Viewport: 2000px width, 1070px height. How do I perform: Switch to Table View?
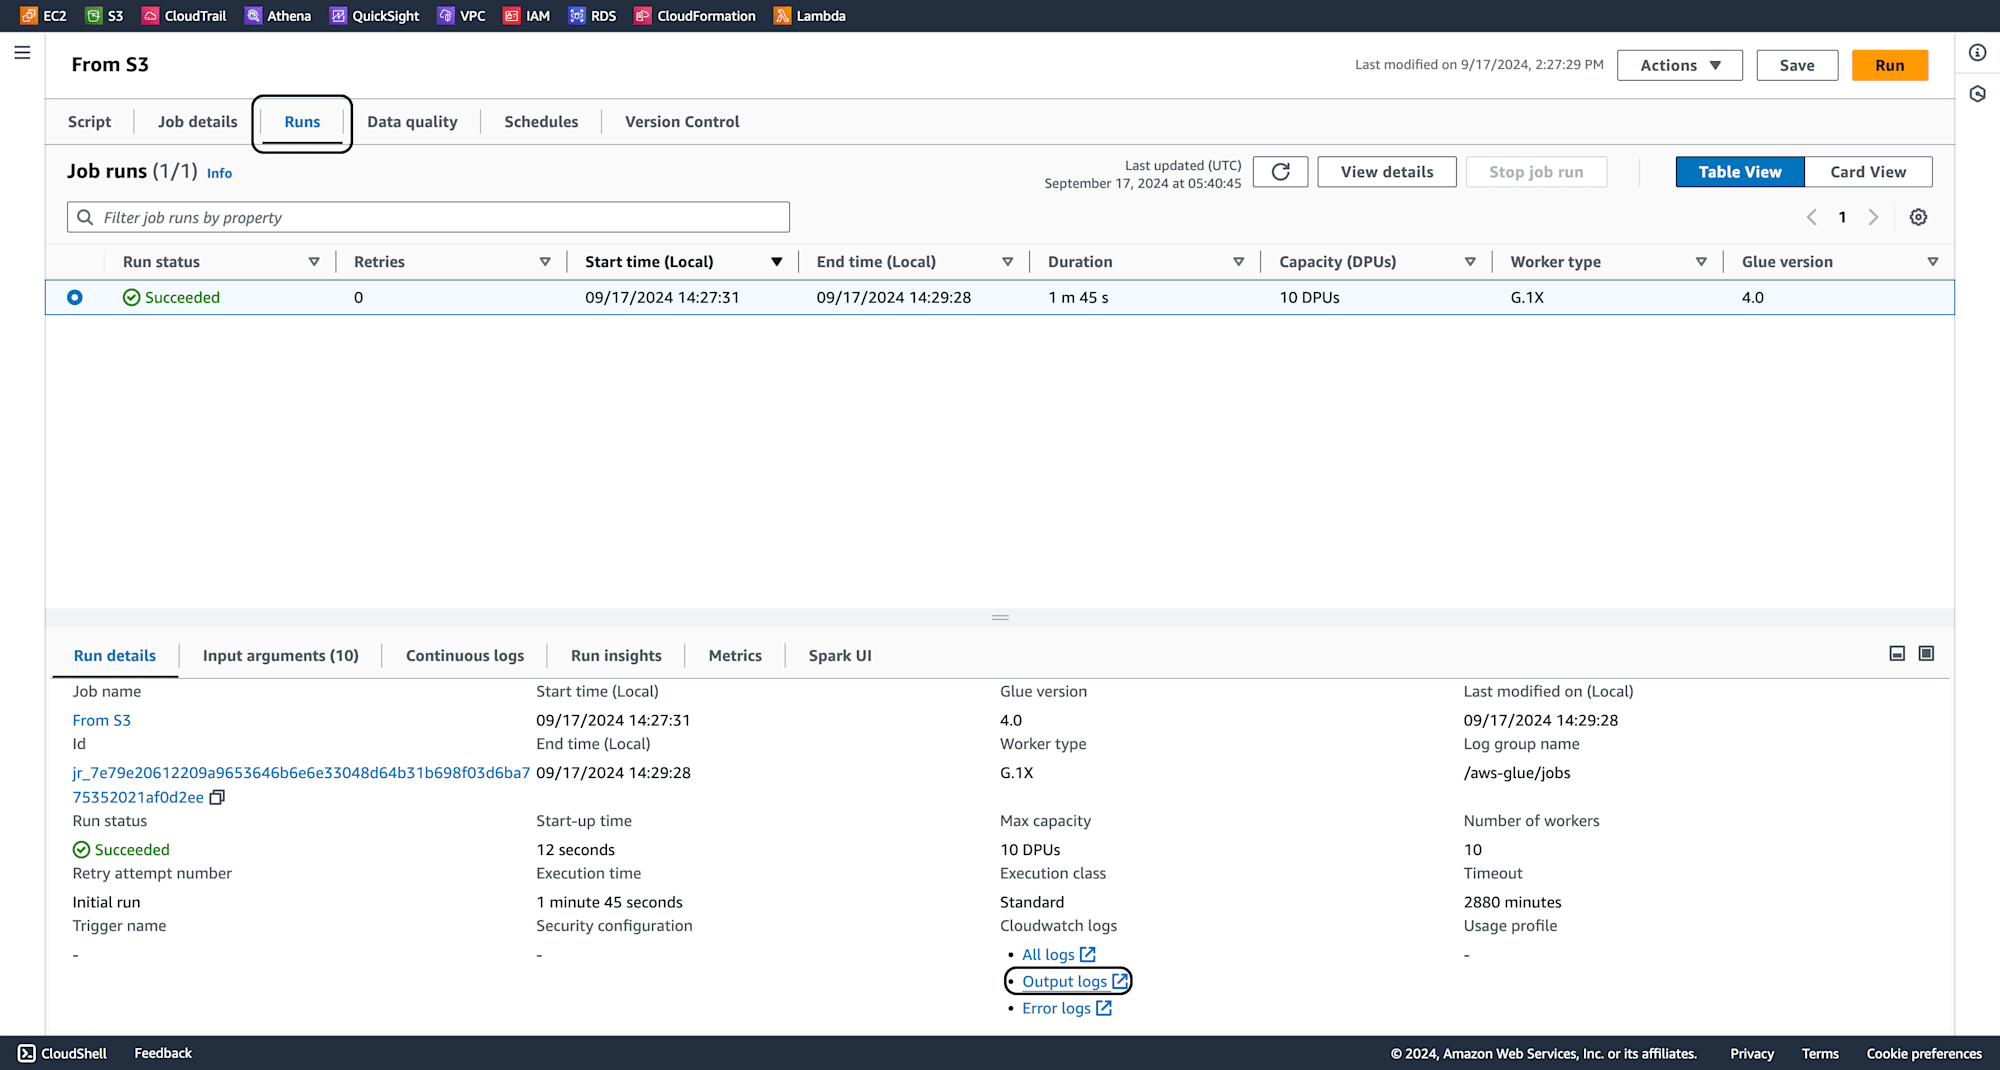tap(1740, 172)
